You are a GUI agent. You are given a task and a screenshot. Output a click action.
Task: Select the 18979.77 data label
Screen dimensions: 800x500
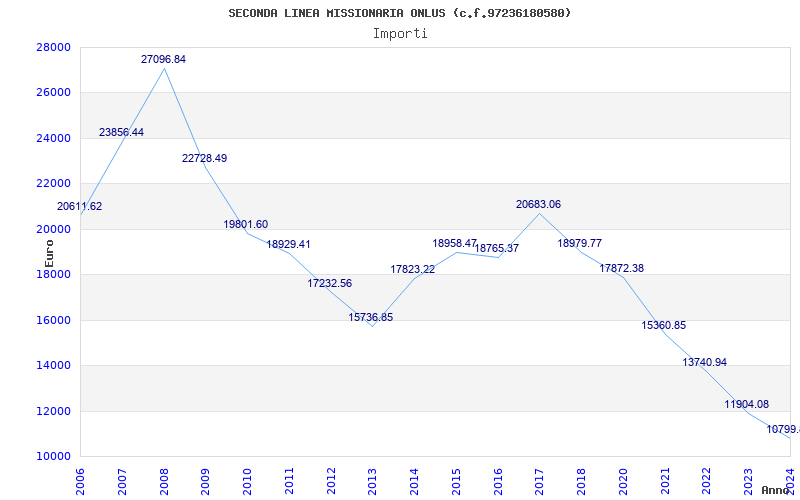[580, 243]
